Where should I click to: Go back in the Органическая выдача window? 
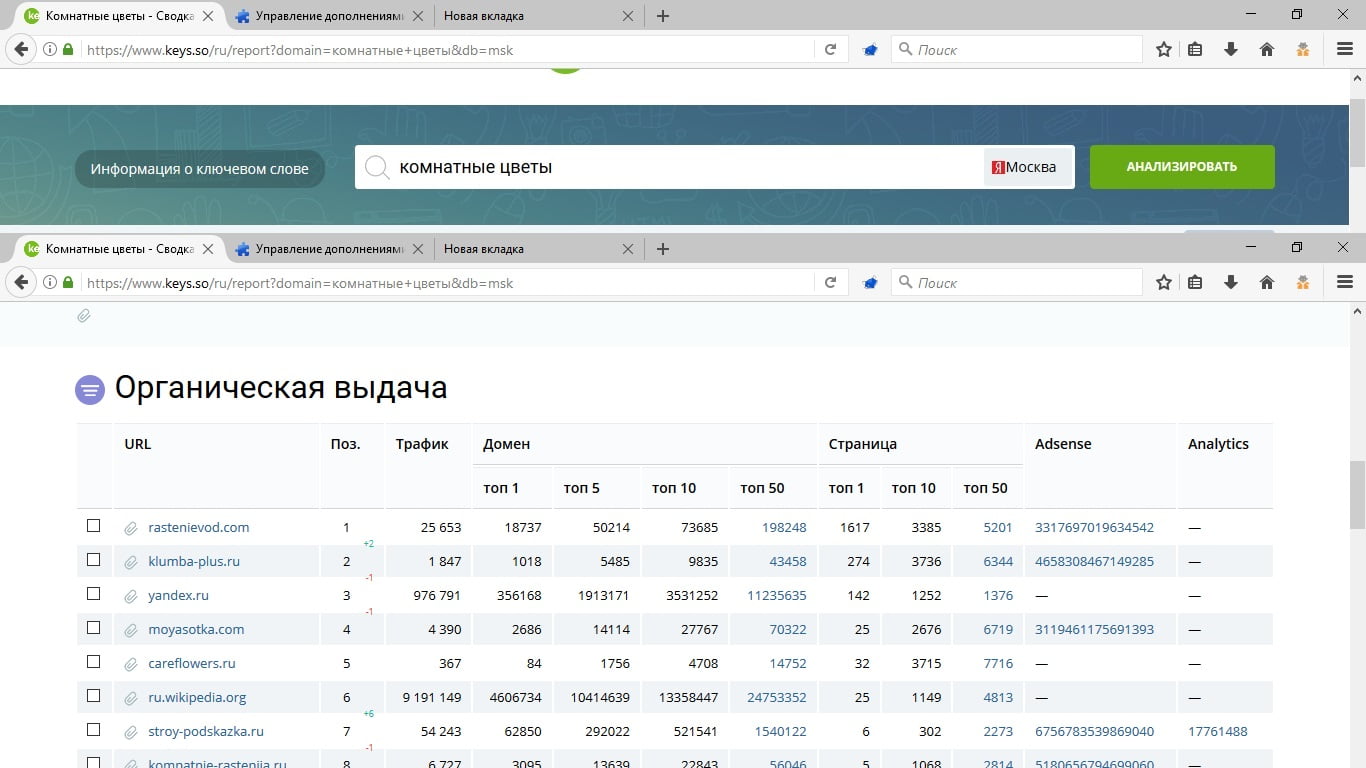tap(21, 283)
